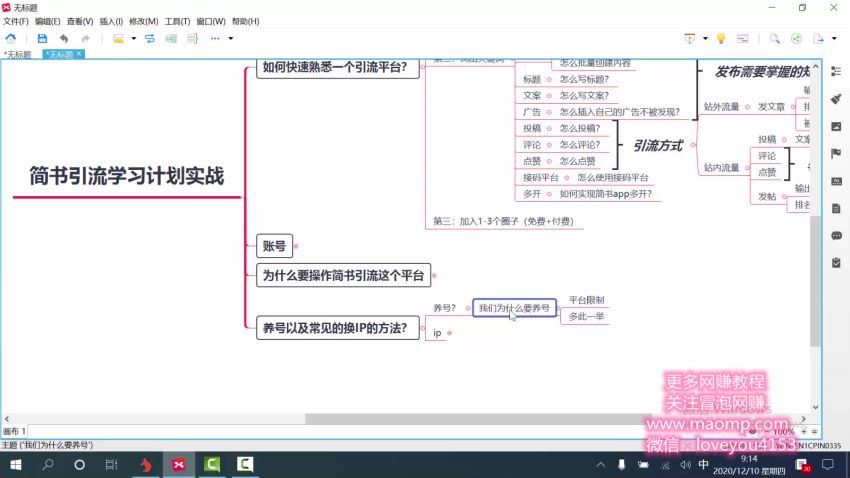The height and width of the screenshot is (478, 850).
Task: Select the 我们为什么要养号 subtopic
Action: tap(514, 308)
